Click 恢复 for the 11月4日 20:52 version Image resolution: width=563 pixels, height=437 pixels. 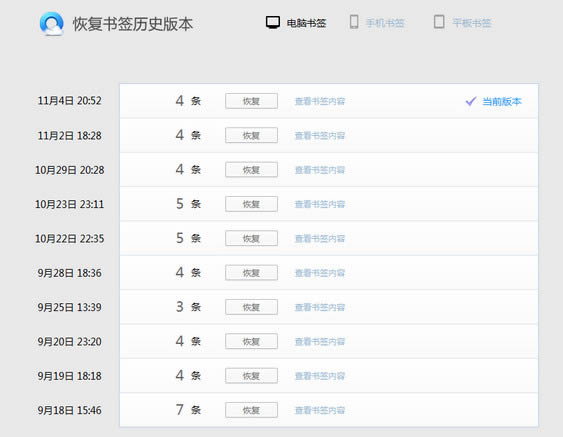click(251, 101)
